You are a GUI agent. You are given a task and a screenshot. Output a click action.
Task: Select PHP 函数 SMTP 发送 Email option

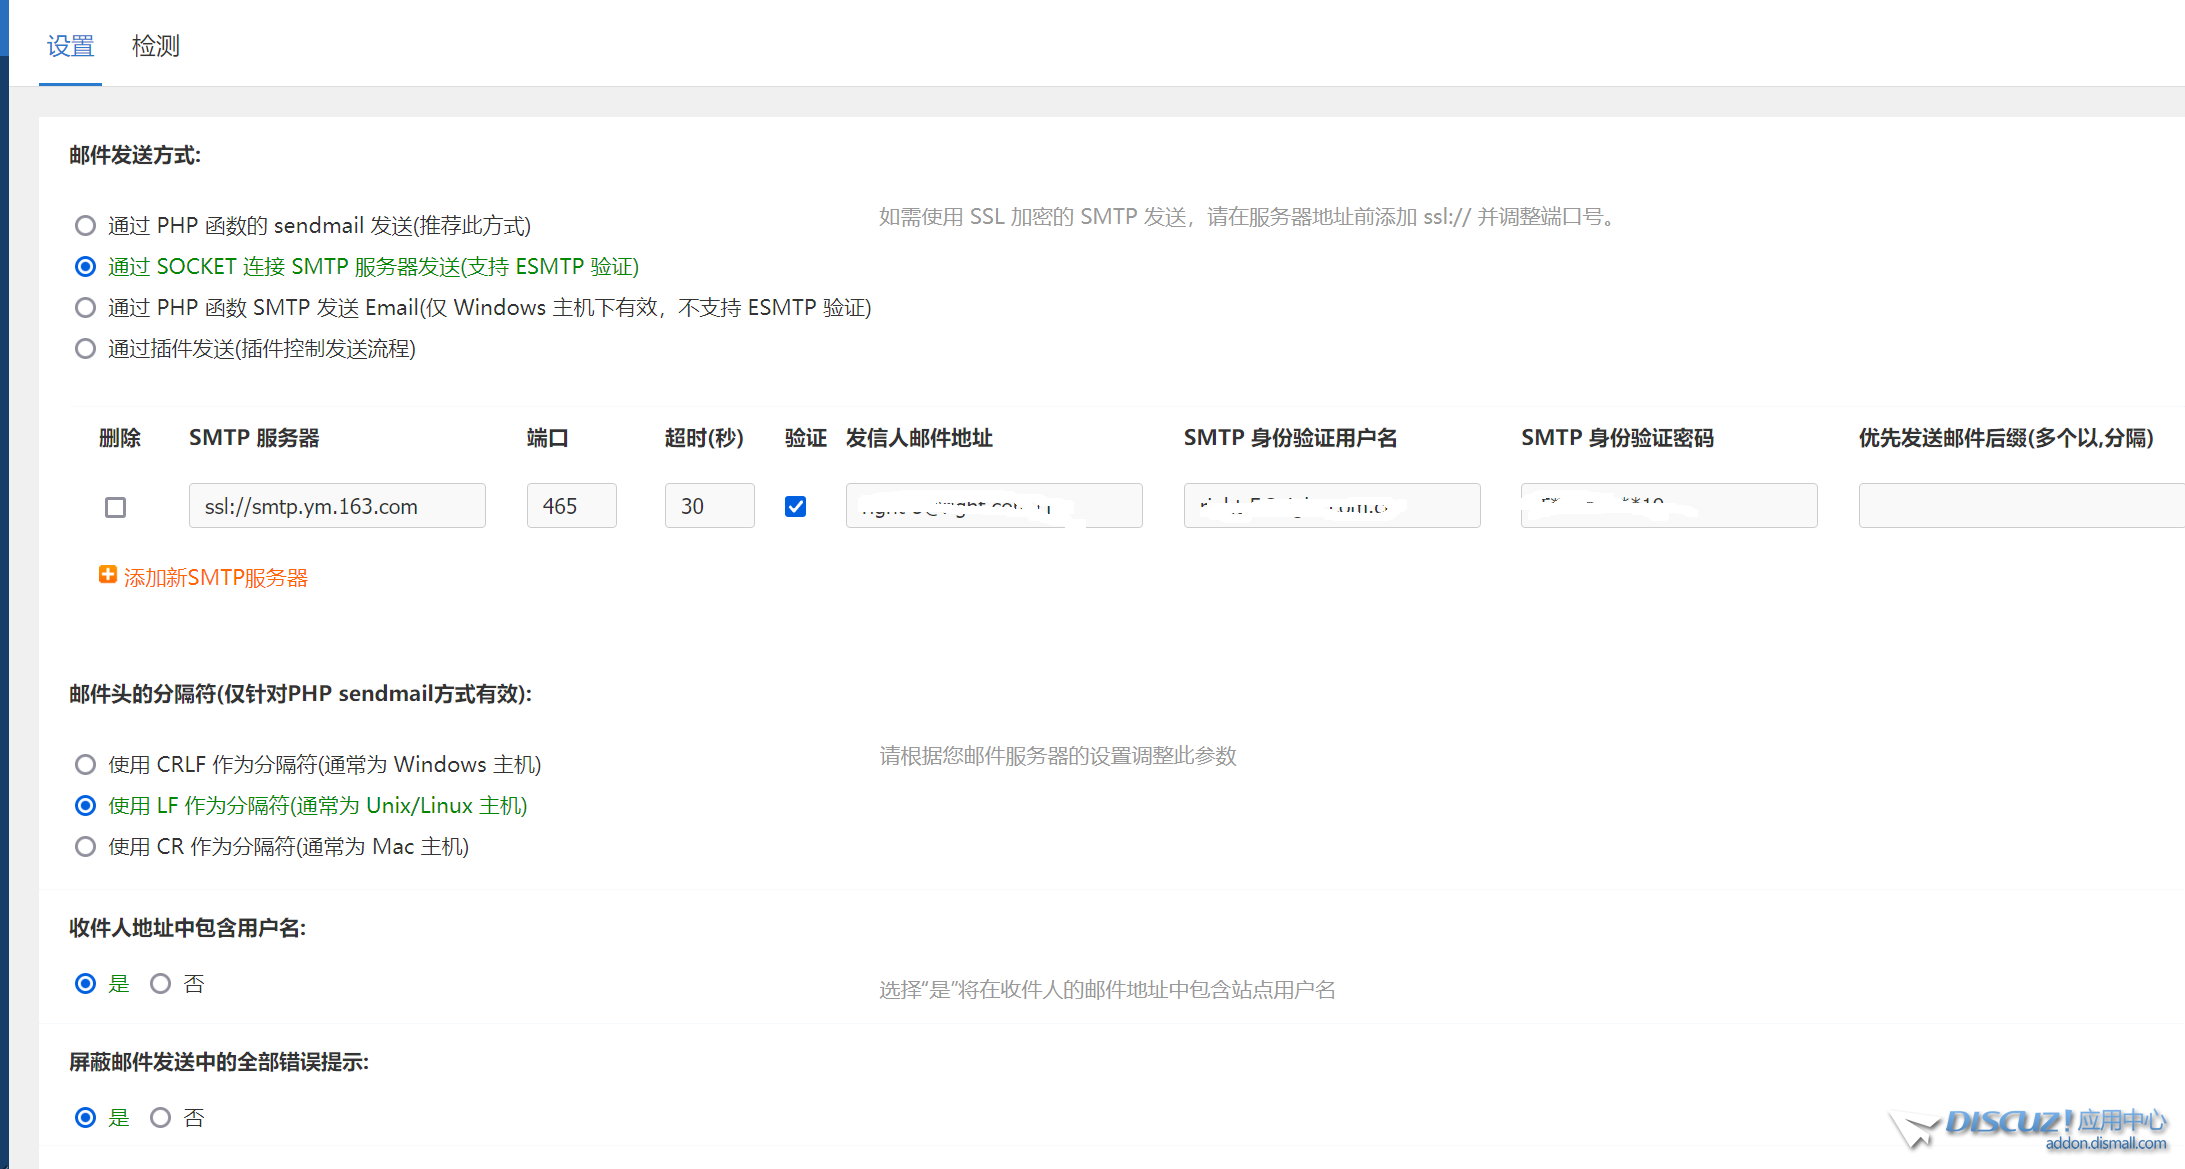pyautogui.click(x=85, y=307)
